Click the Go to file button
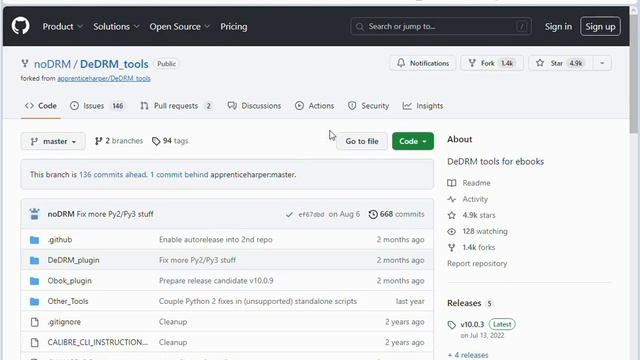Image resolution: width=640 pixels, height=360 pixels. pos(362,141)
